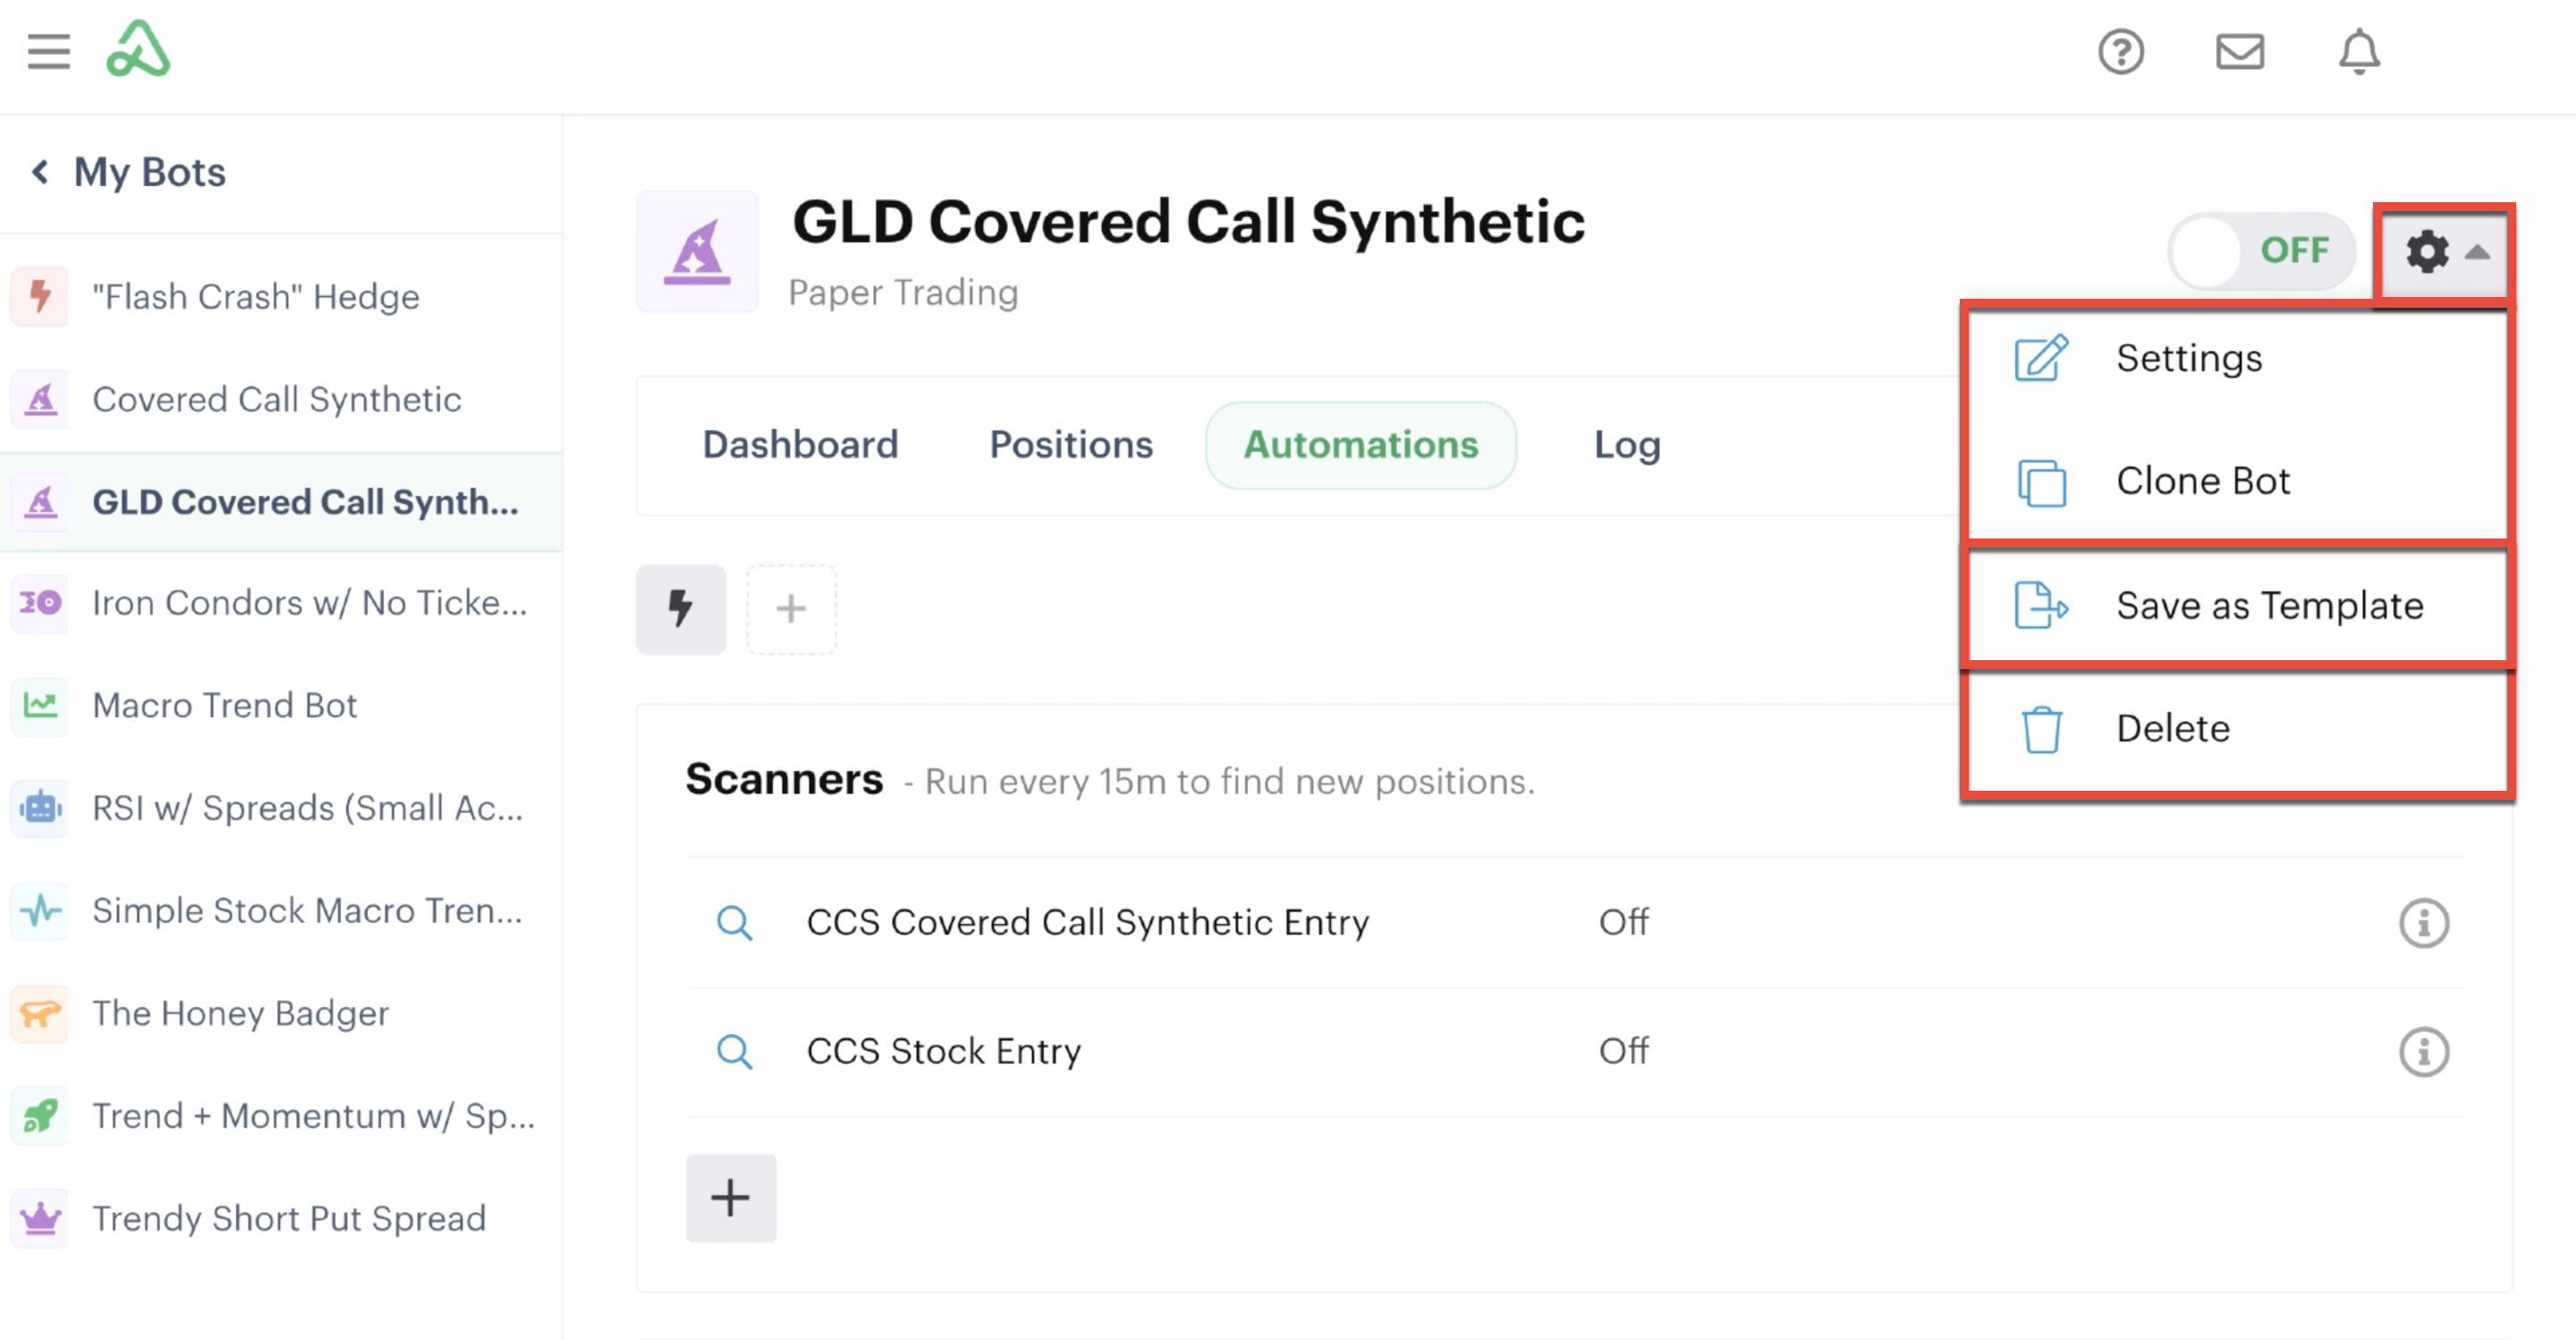
Task: Open the help question mark icon
Action: 2120,52
